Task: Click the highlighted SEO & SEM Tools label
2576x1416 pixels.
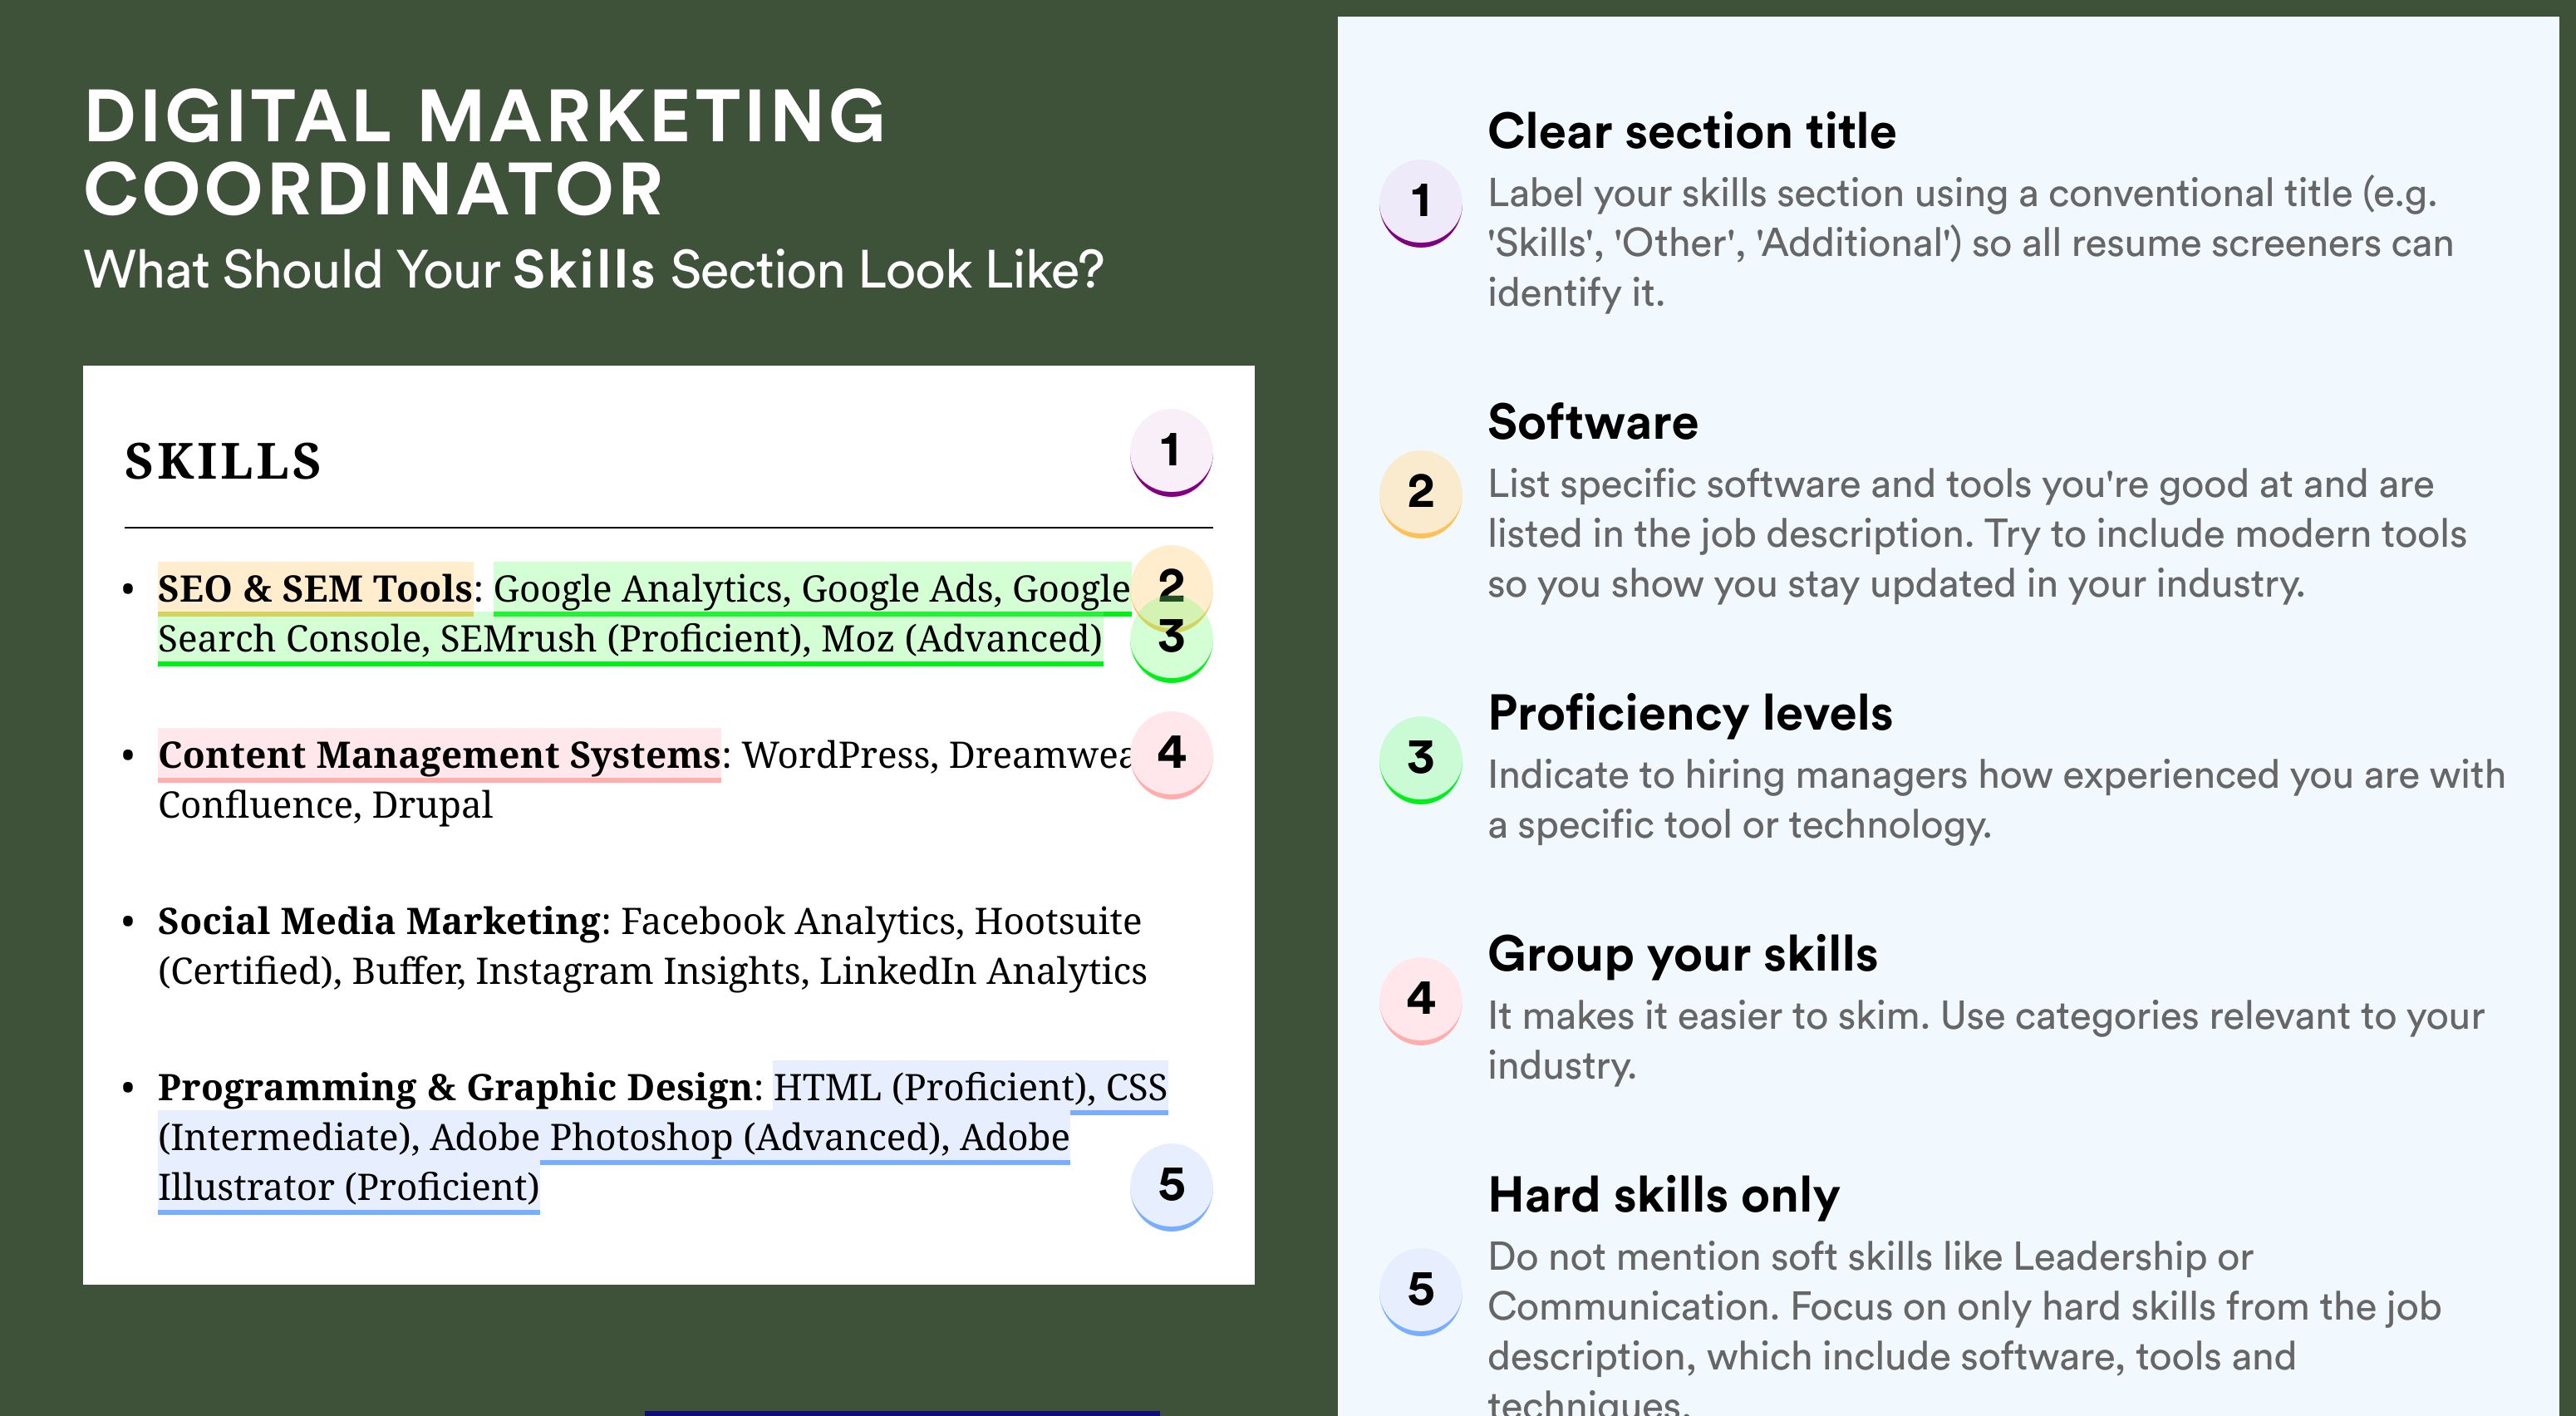Action: 315,589
